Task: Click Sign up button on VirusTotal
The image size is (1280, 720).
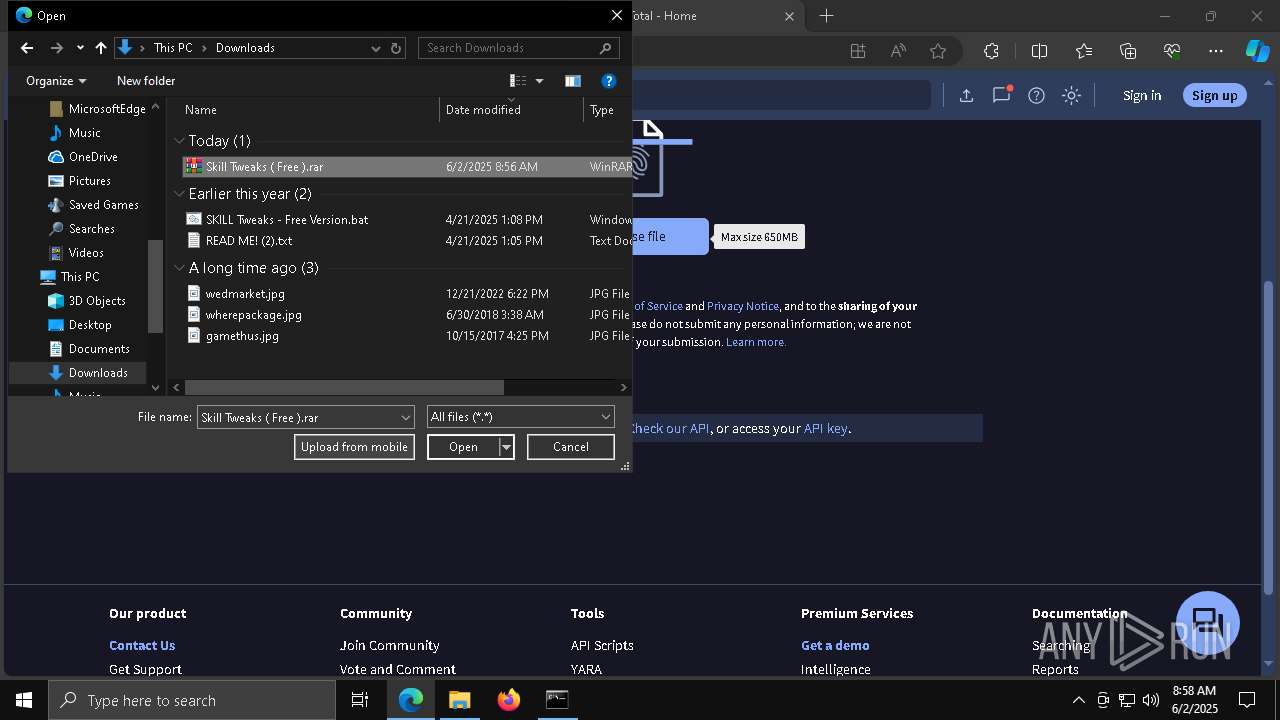Action: click(x=1215, y=95)
